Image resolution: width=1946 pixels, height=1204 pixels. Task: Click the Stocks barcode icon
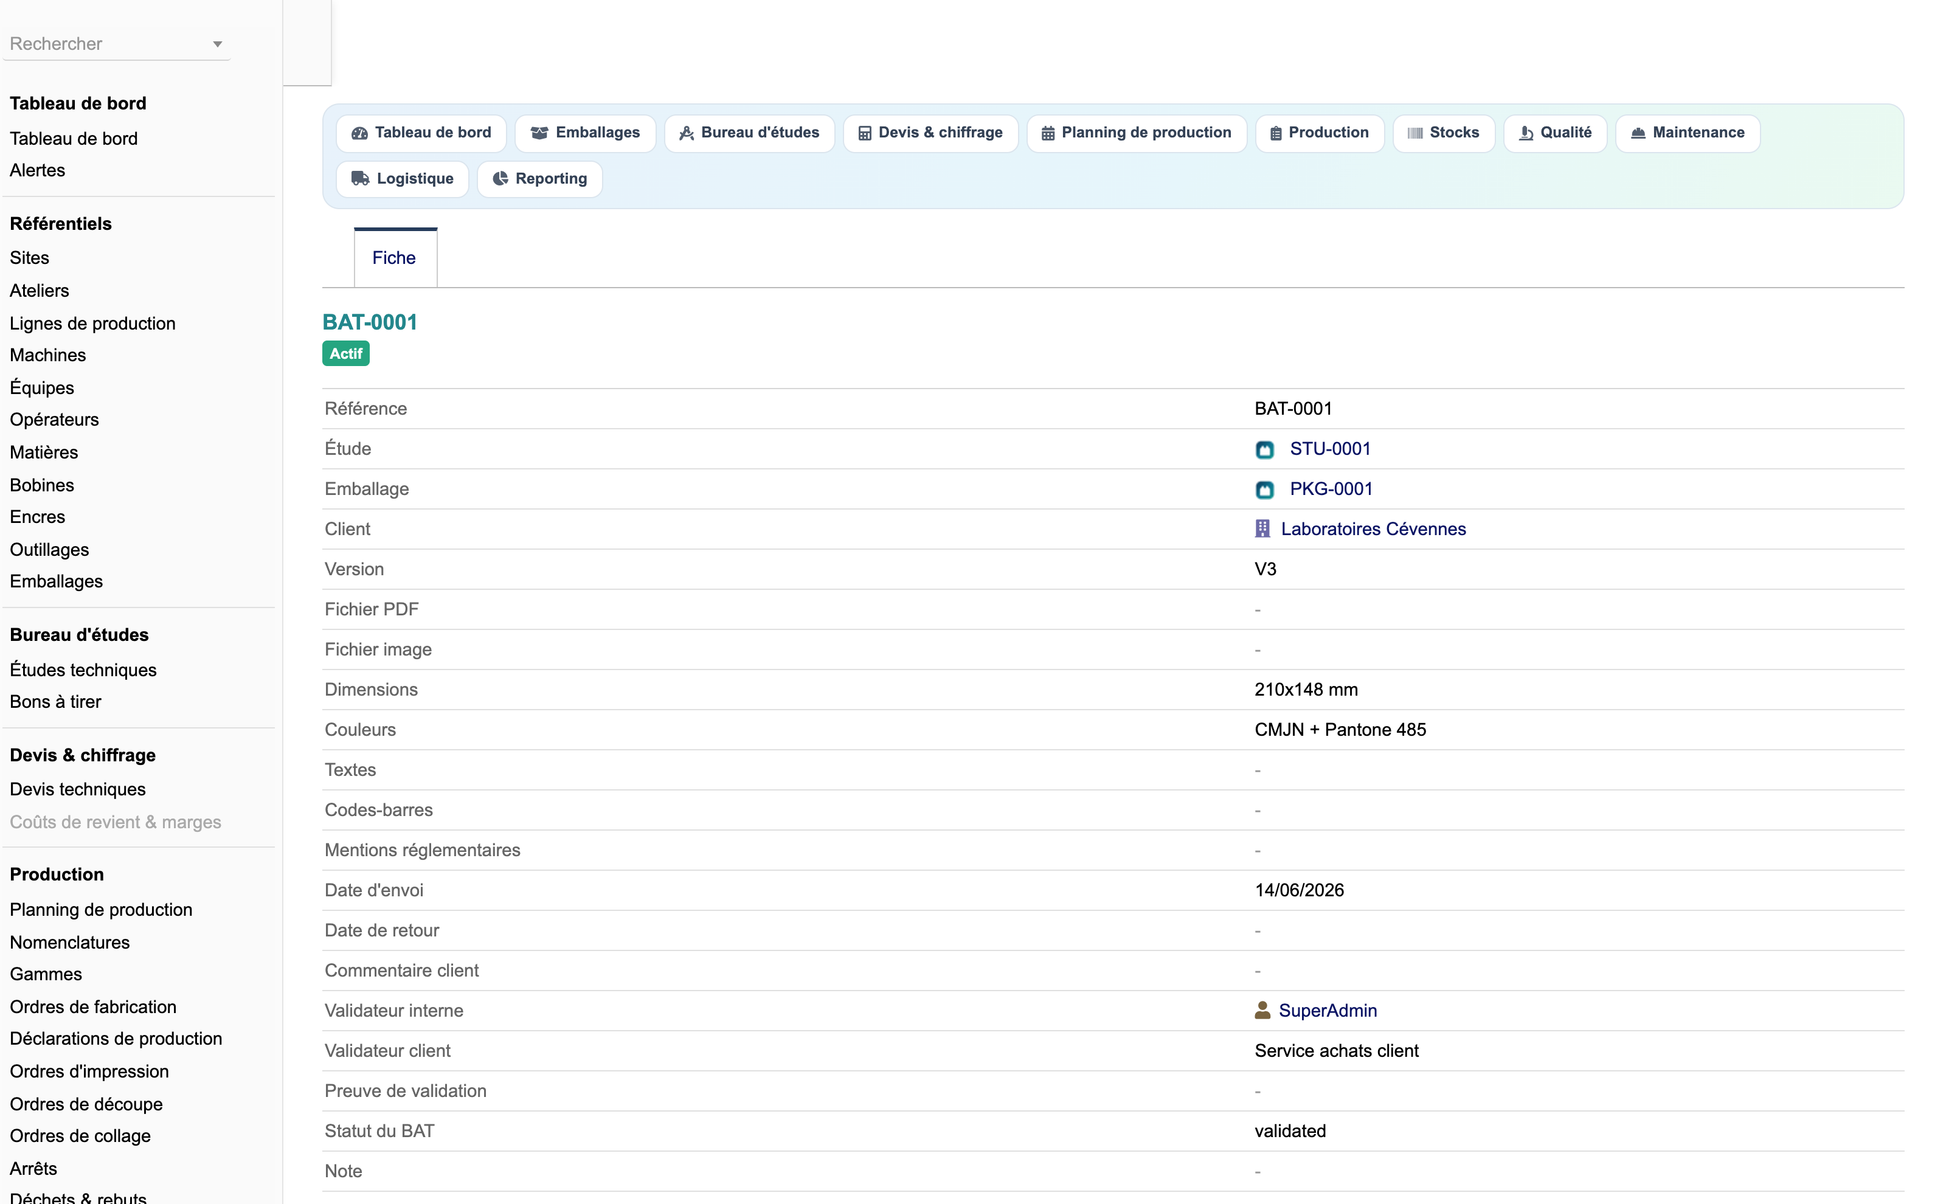coord(1415,133)
